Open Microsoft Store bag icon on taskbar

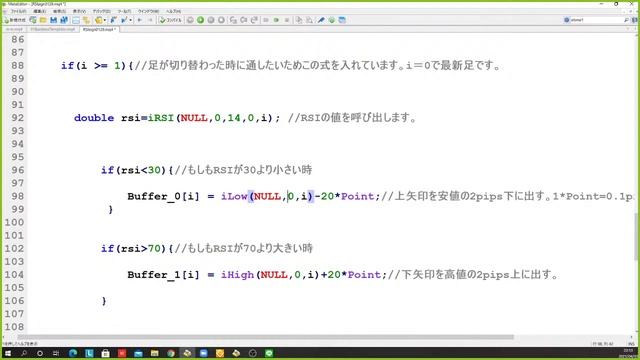click(105, 353)
